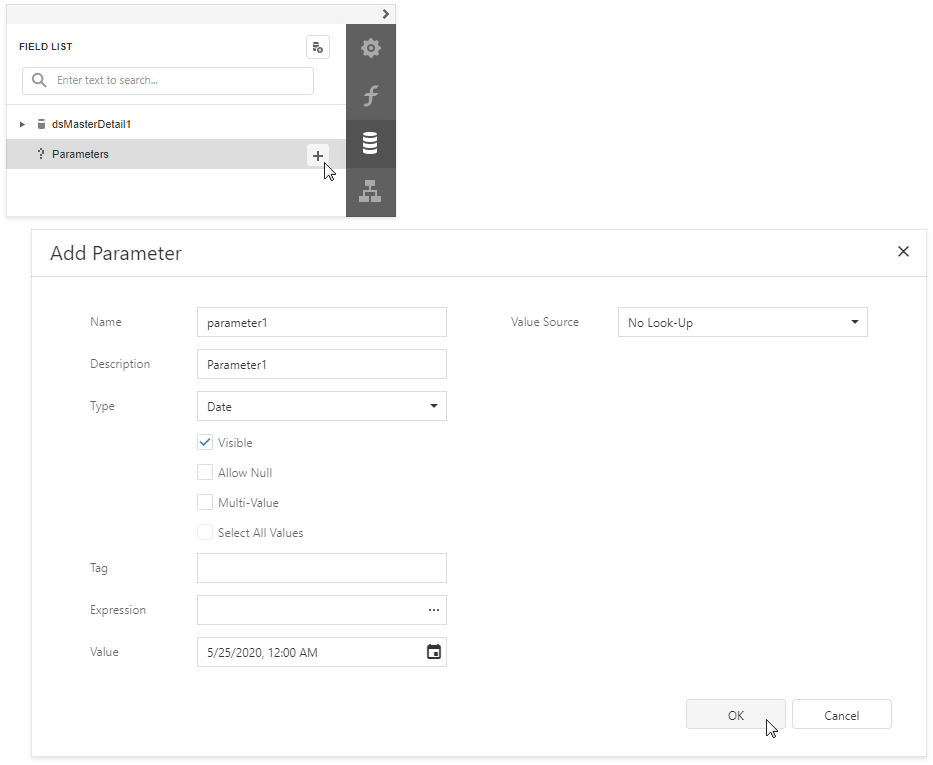Viewport: 933px width, 765px height.
Task: Open the calendar picker for Value
Action: 434,651
